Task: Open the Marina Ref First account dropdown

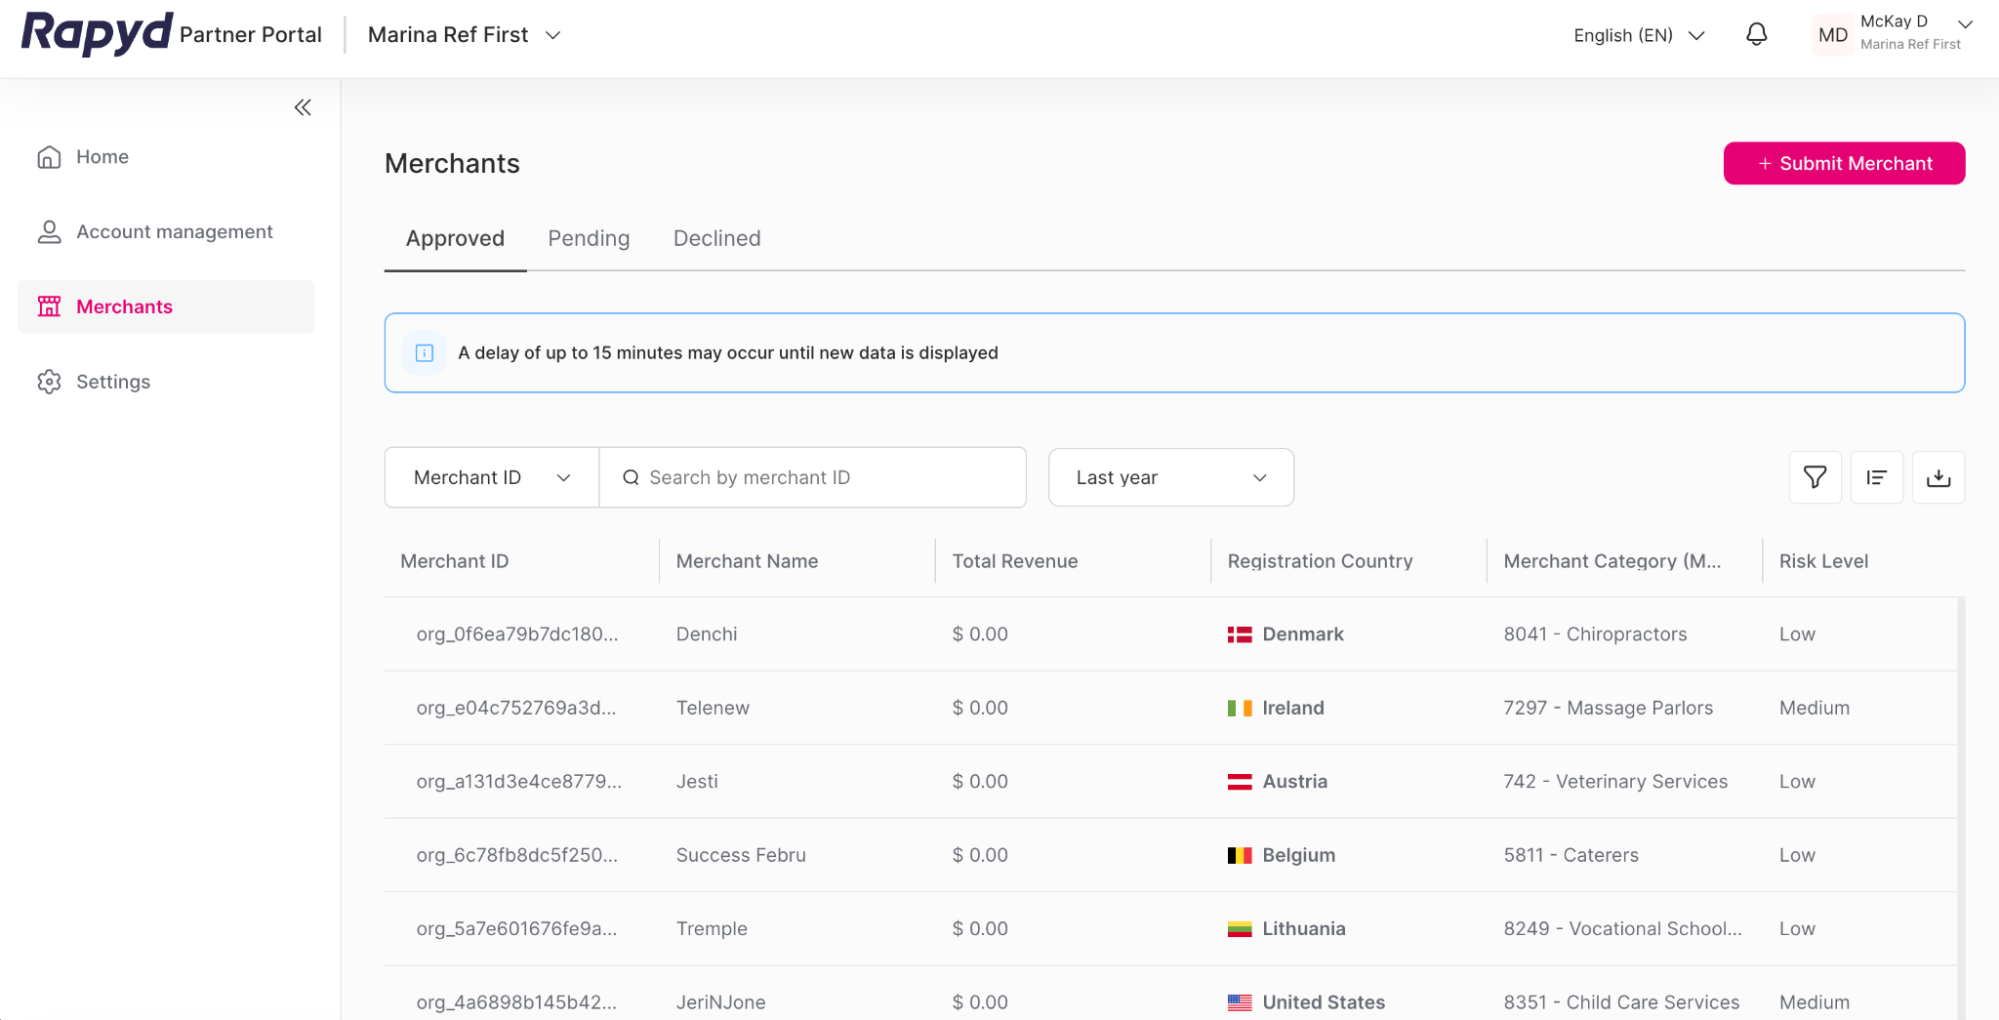Action: tap(463, 34)
